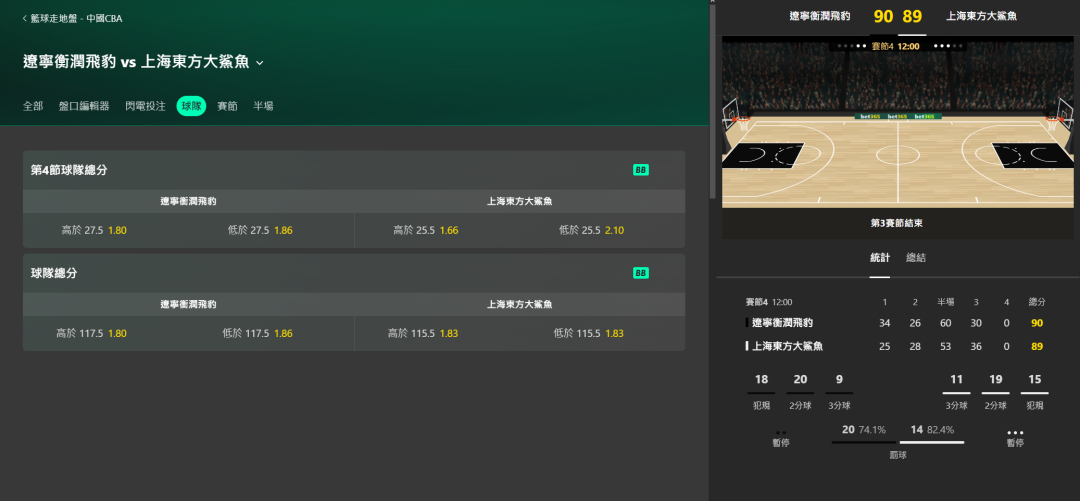Bet 低於 25.5 at 2.10 for 上海
Screen dimensions: 1080x501
click(x=592, y=230)
